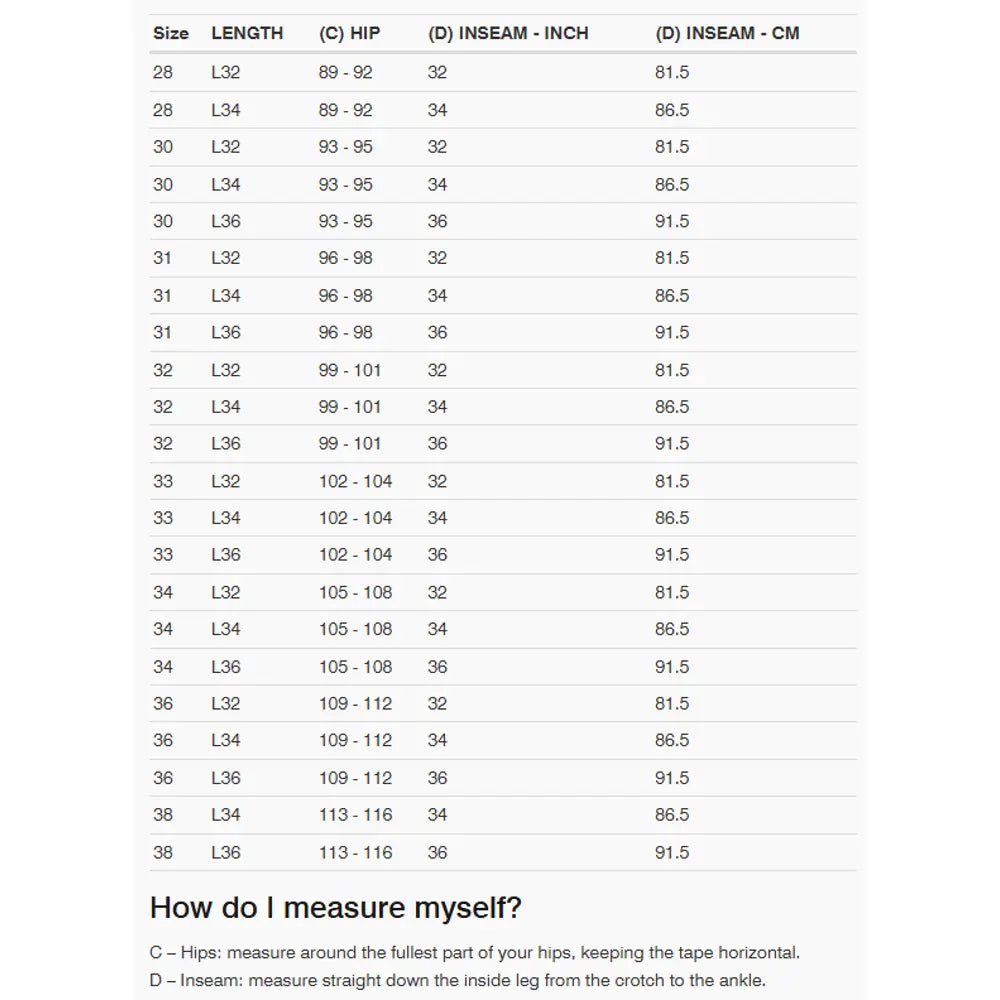Click inseam inch 36 in size 33 row

tap(437, 555)
